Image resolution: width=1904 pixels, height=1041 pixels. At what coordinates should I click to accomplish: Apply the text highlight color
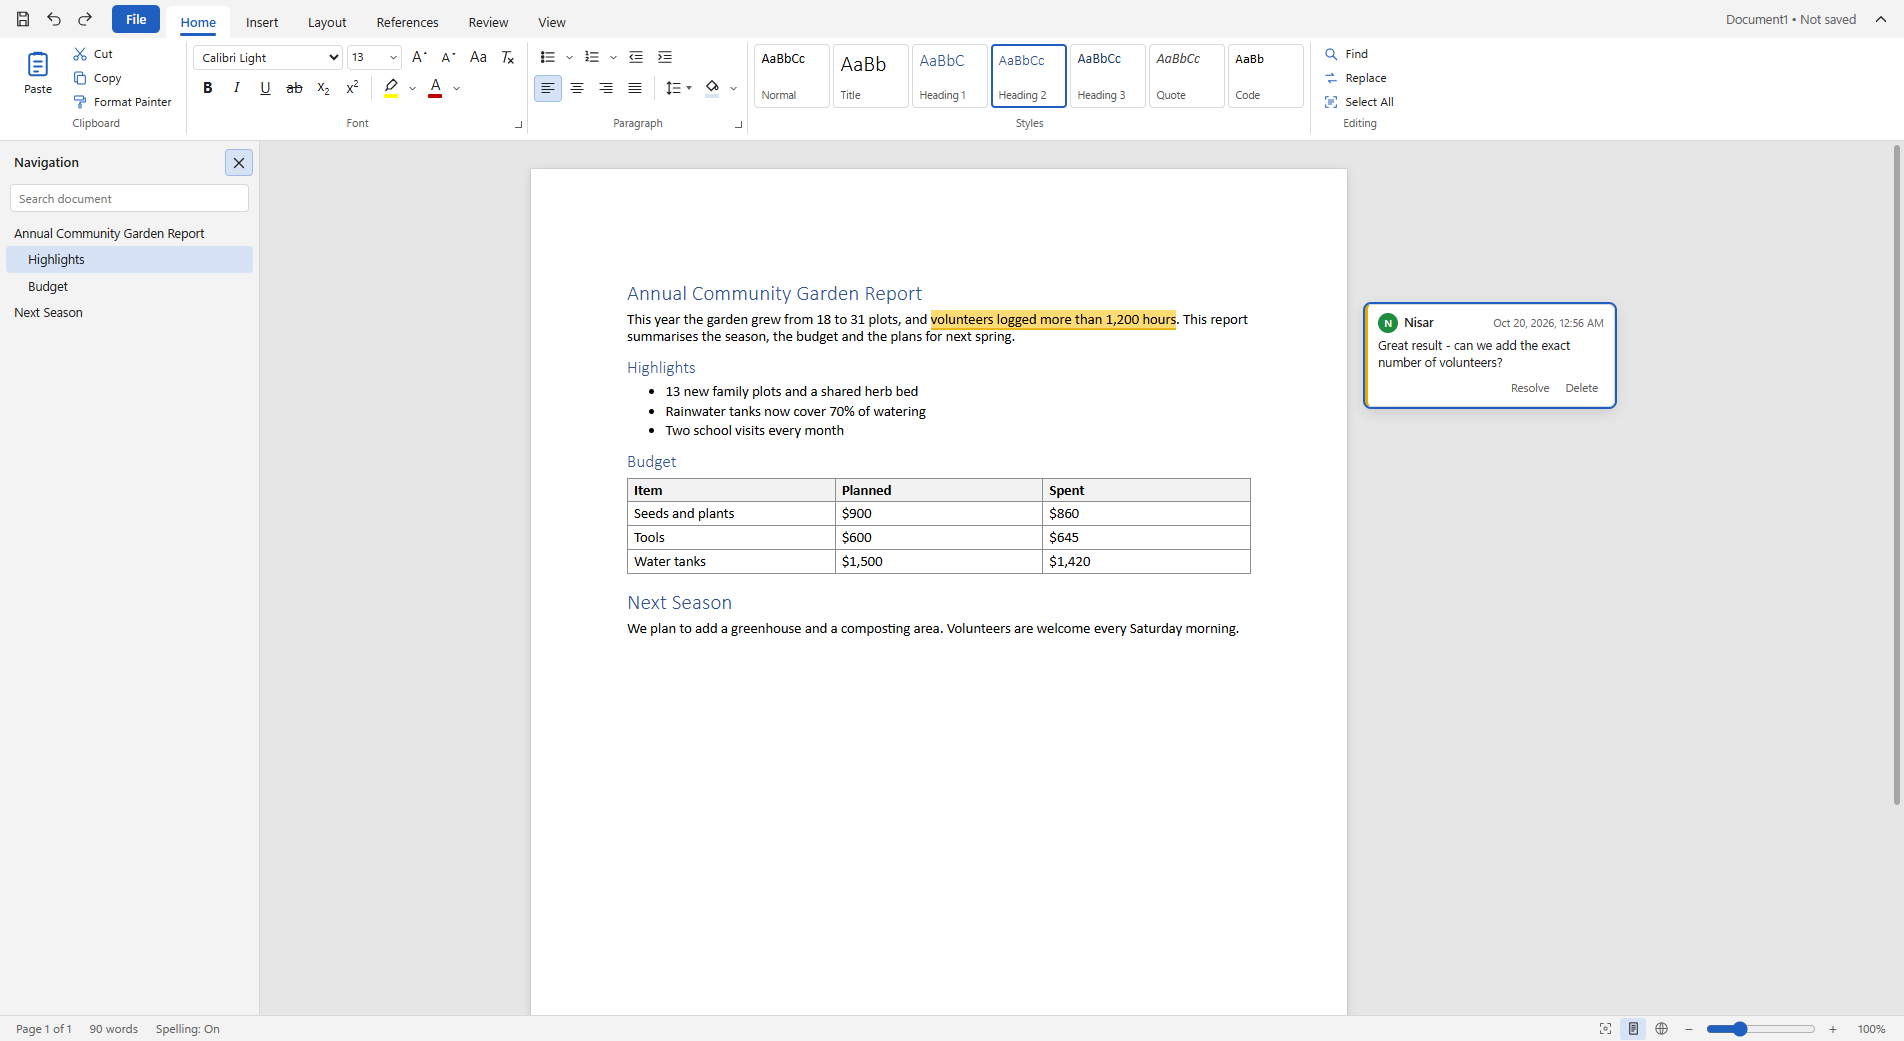tap(391, 88)
